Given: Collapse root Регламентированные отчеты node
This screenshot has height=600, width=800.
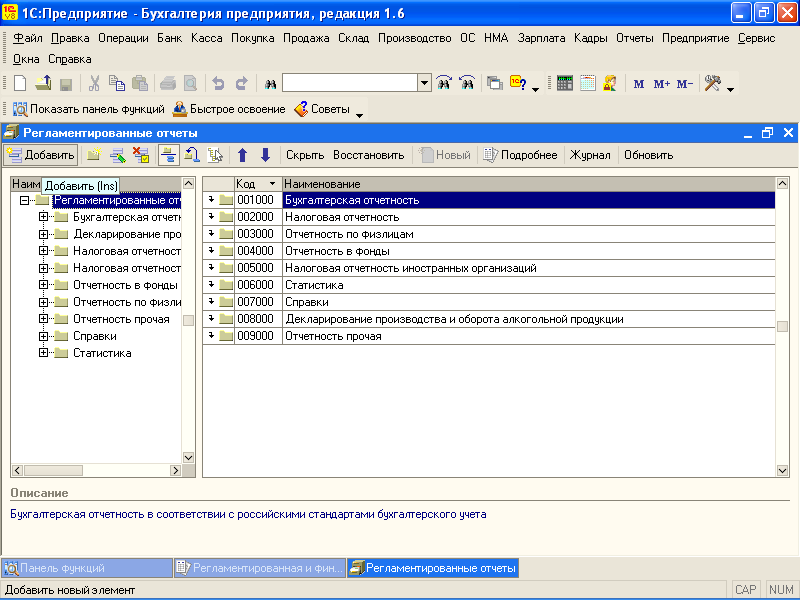Looking at the screenshot, I should point(24,200).
